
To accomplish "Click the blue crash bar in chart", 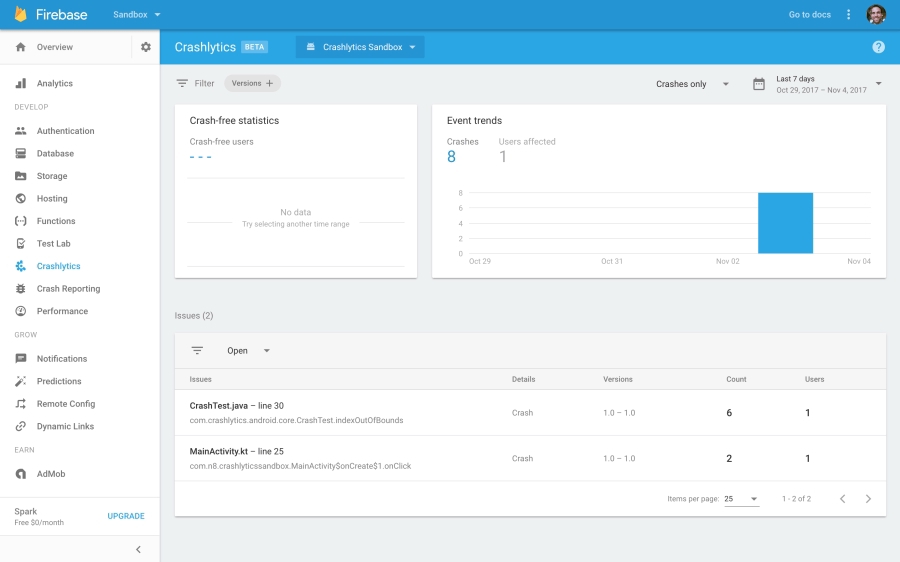I will pyautogui.click(x=785, y=223).
